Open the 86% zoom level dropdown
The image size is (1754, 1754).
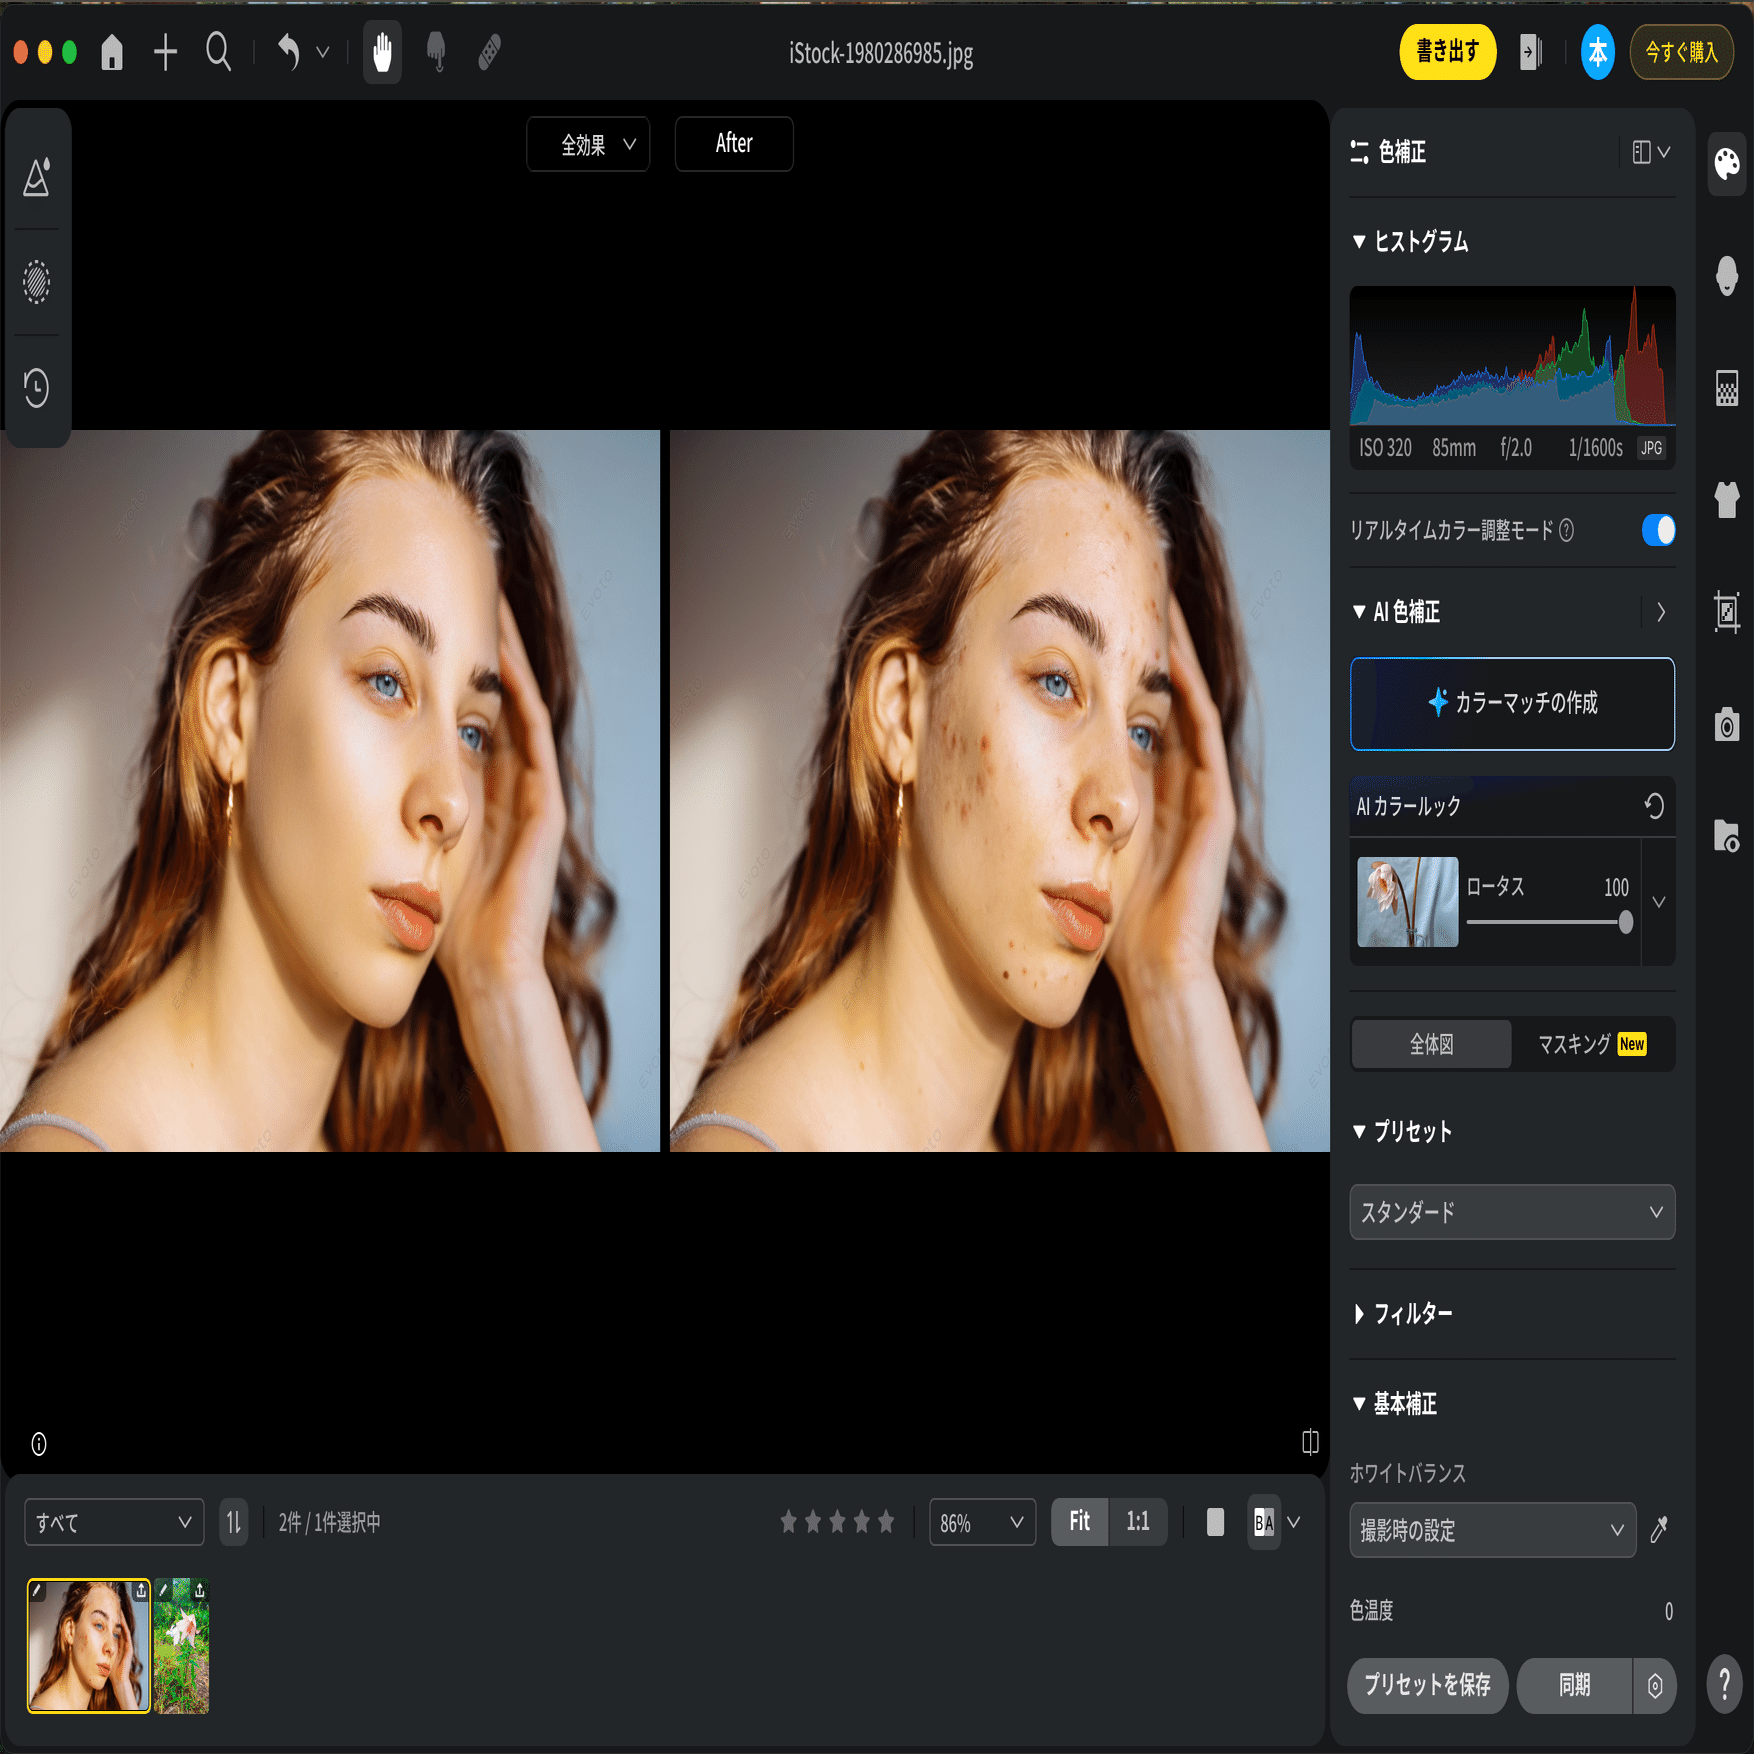[x=981, y=1522]
